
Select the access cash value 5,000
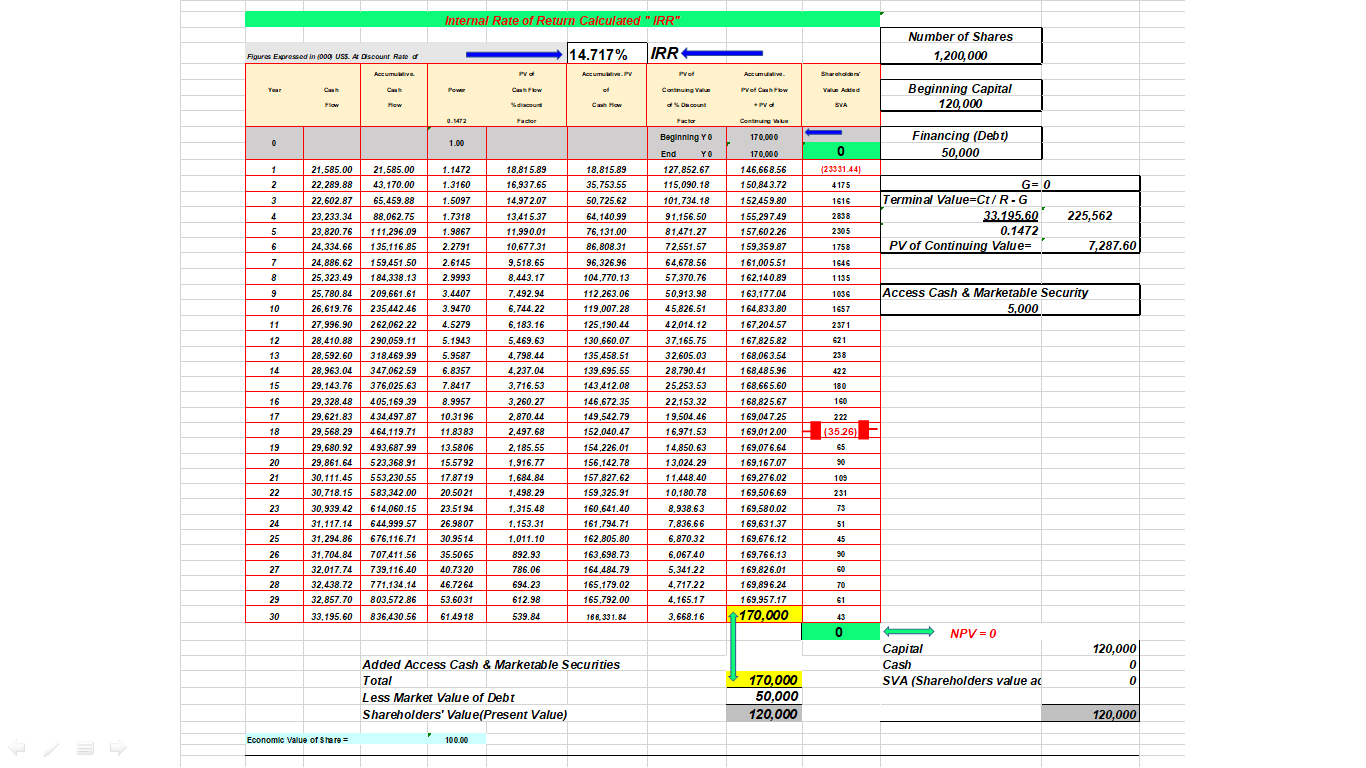[1022, 309]
